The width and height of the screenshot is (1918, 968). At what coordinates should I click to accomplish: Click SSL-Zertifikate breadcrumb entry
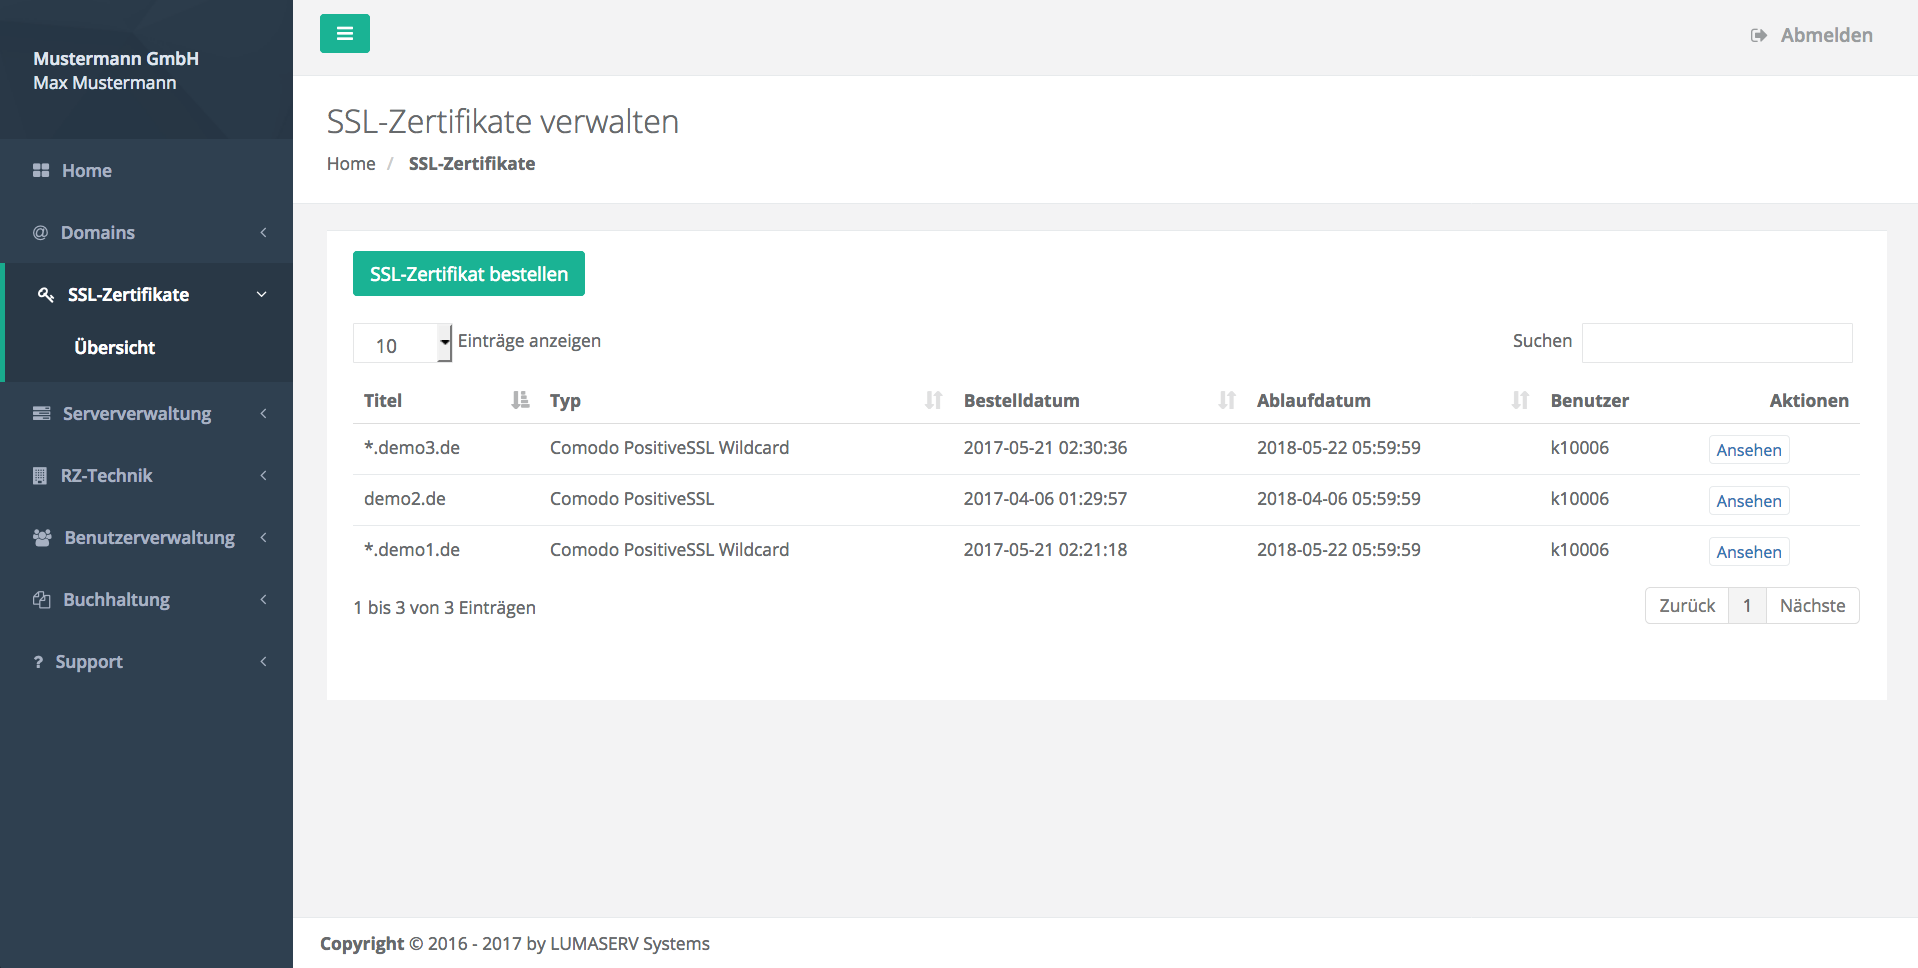click(x=472, y=164)
